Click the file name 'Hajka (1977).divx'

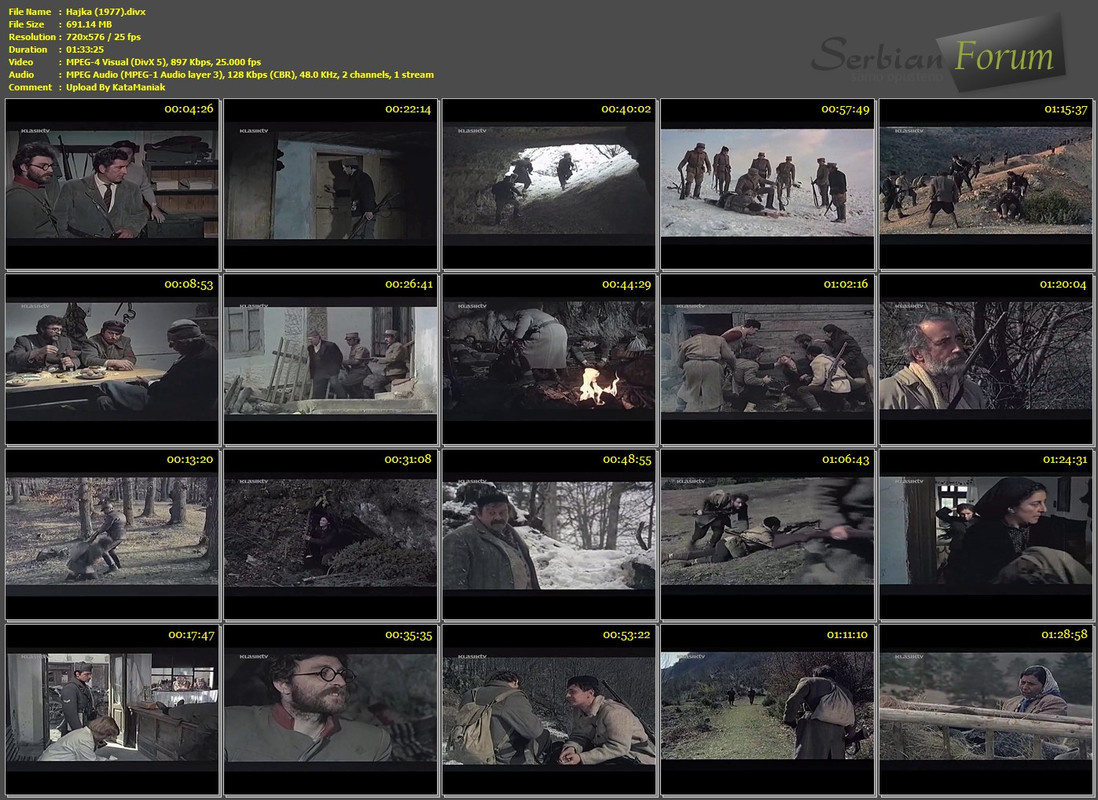[106, 12]
